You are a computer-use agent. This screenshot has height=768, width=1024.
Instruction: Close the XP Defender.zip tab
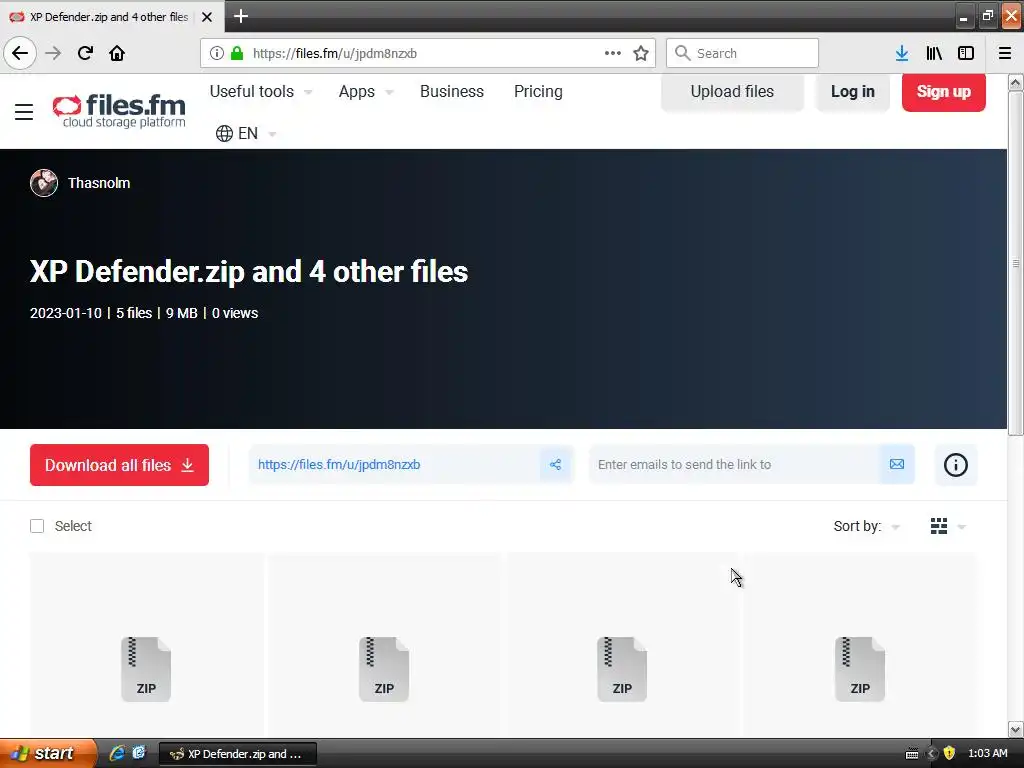tap(207, 17)
